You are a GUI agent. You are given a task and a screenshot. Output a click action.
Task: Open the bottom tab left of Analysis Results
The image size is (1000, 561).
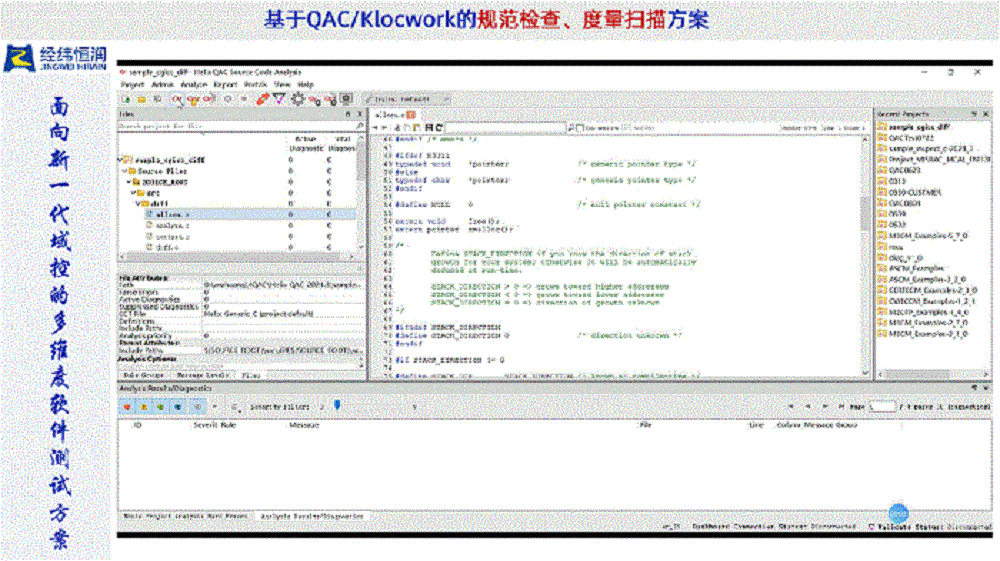(x=186, y=516)
